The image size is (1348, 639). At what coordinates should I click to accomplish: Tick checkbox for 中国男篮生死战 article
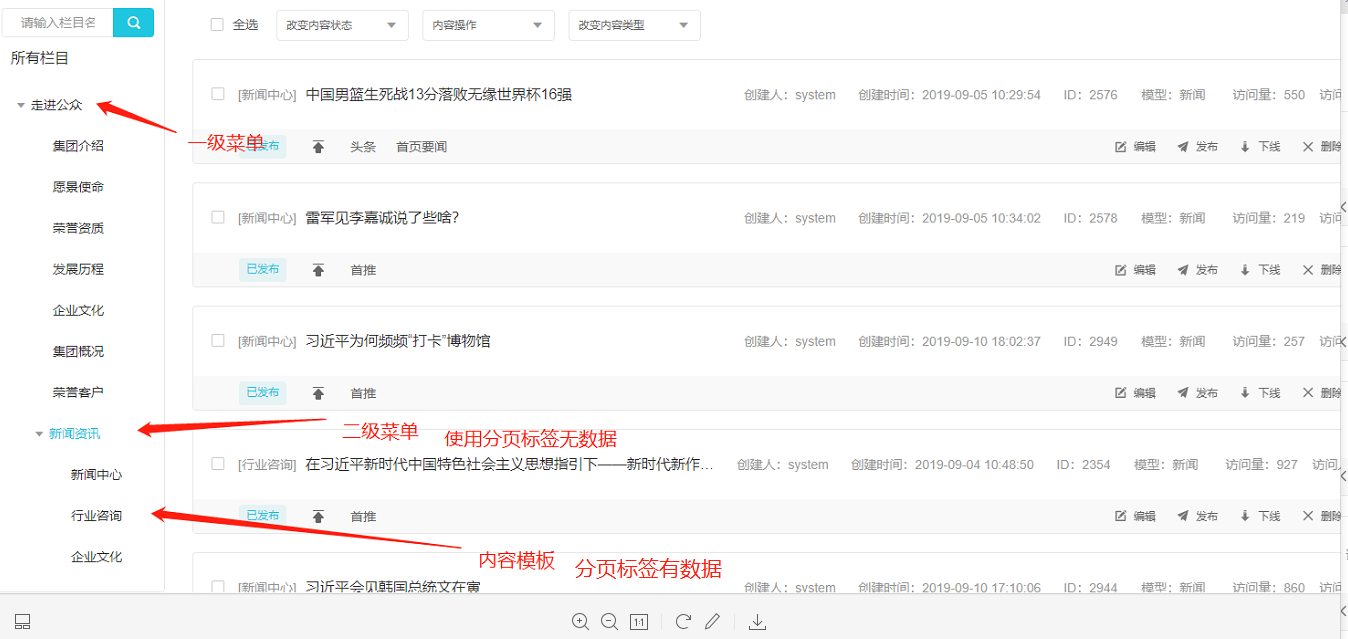[218, 94]
